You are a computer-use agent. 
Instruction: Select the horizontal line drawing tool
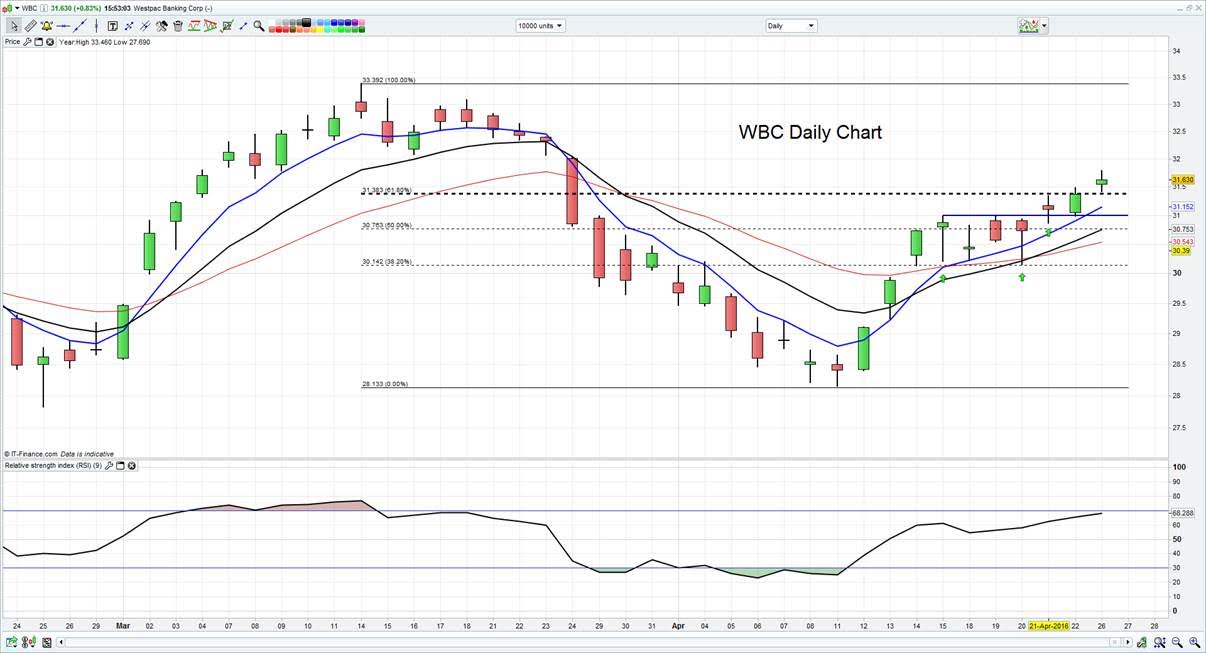coord(63,26)
